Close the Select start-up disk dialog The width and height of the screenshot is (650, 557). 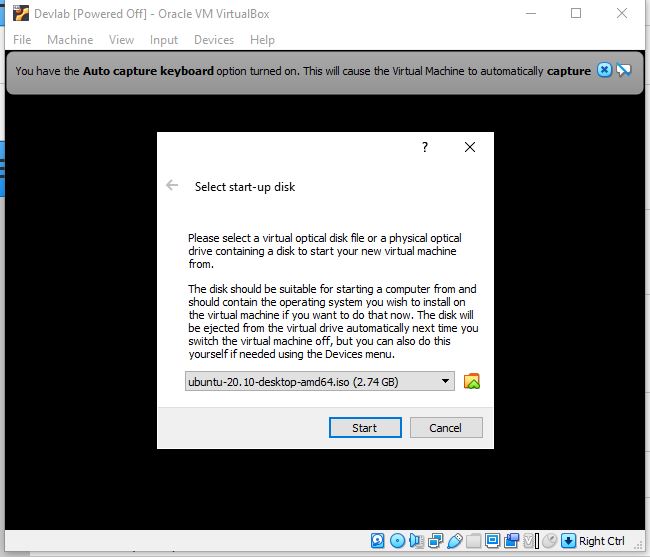pyautogui.click(x=470, y=147)
